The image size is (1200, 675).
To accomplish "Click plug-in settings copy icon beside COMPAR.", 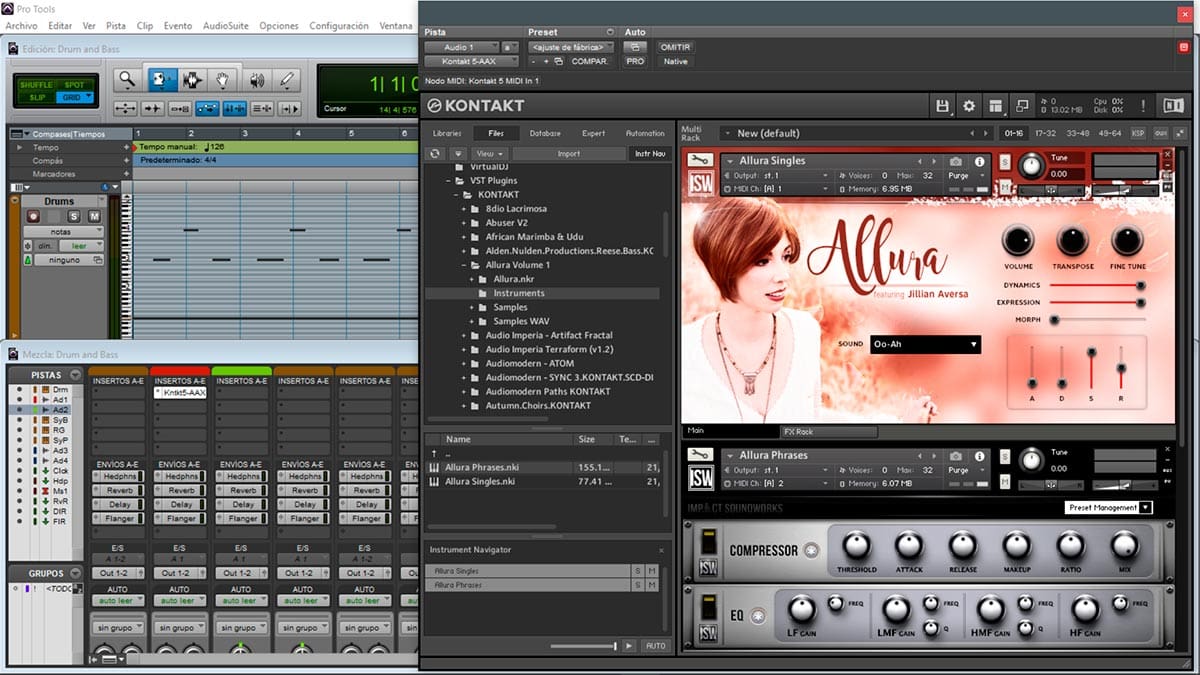I will click(x=557, y=61).
